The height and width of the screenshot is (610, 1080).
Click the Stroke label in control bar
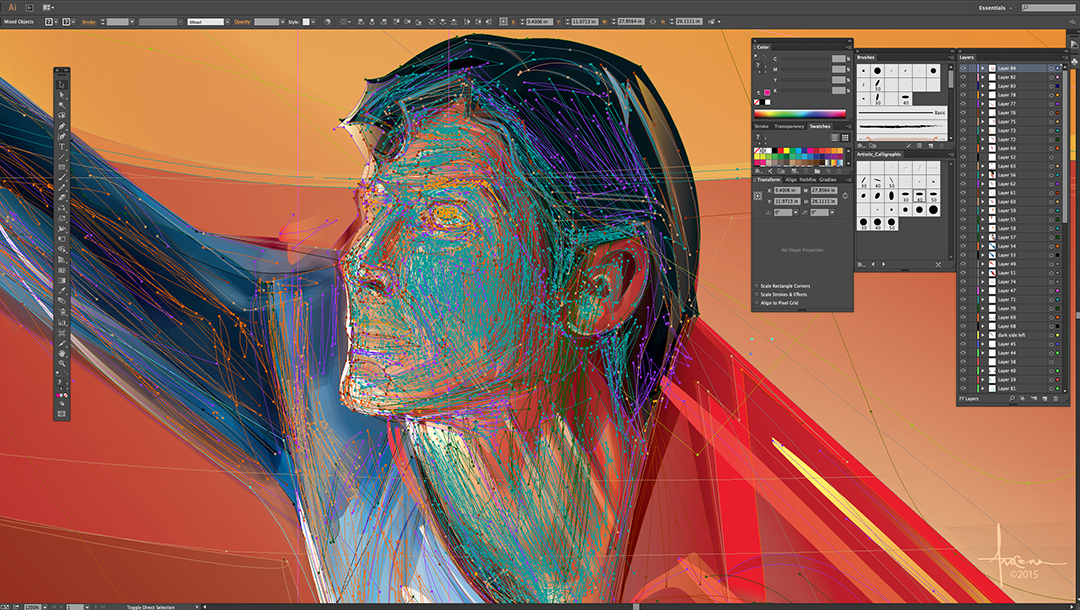pyautogui.click(x=89, y=22)
